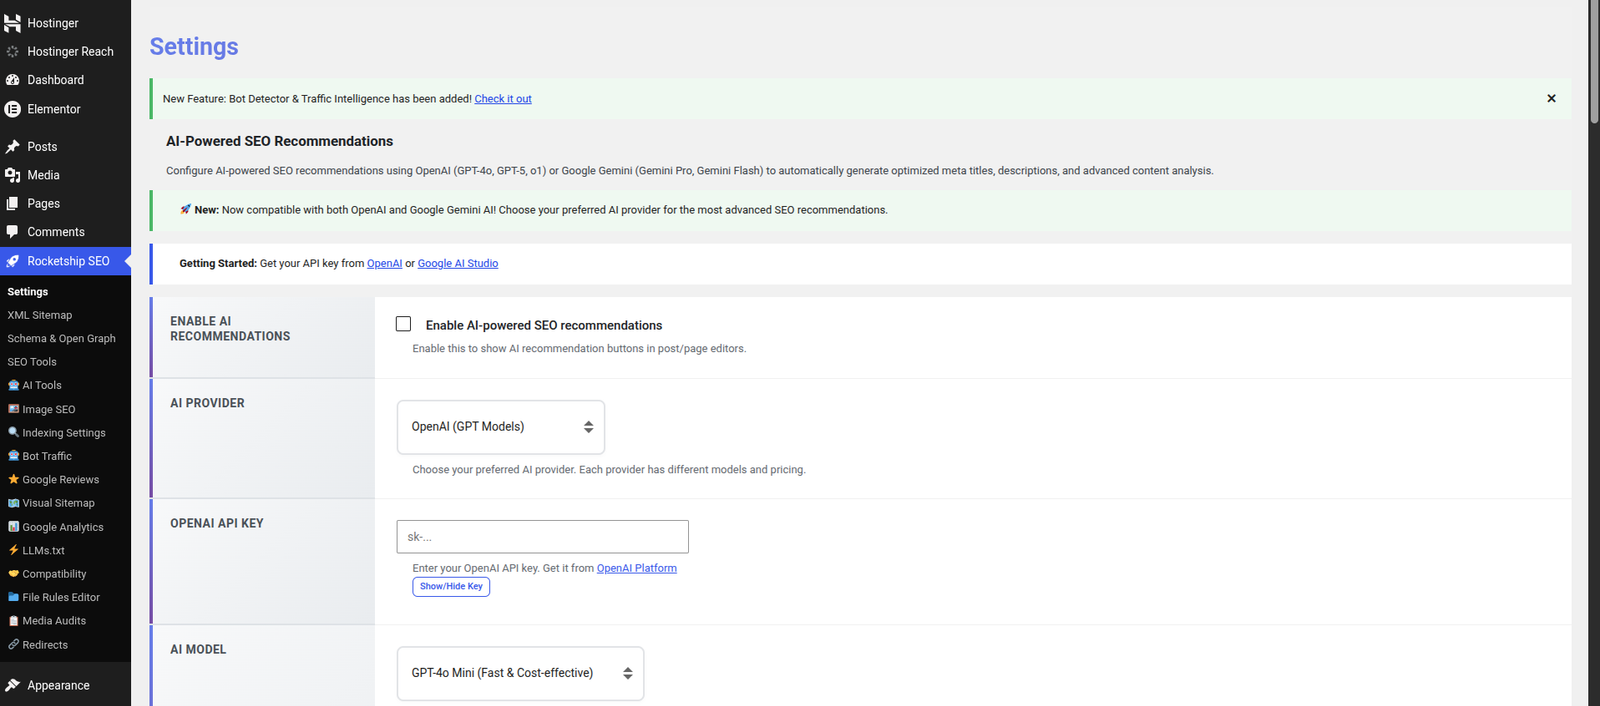Open Schema & Open Graph submenu item
This screenshot has width=1600, height=706.
coord(61,338)
